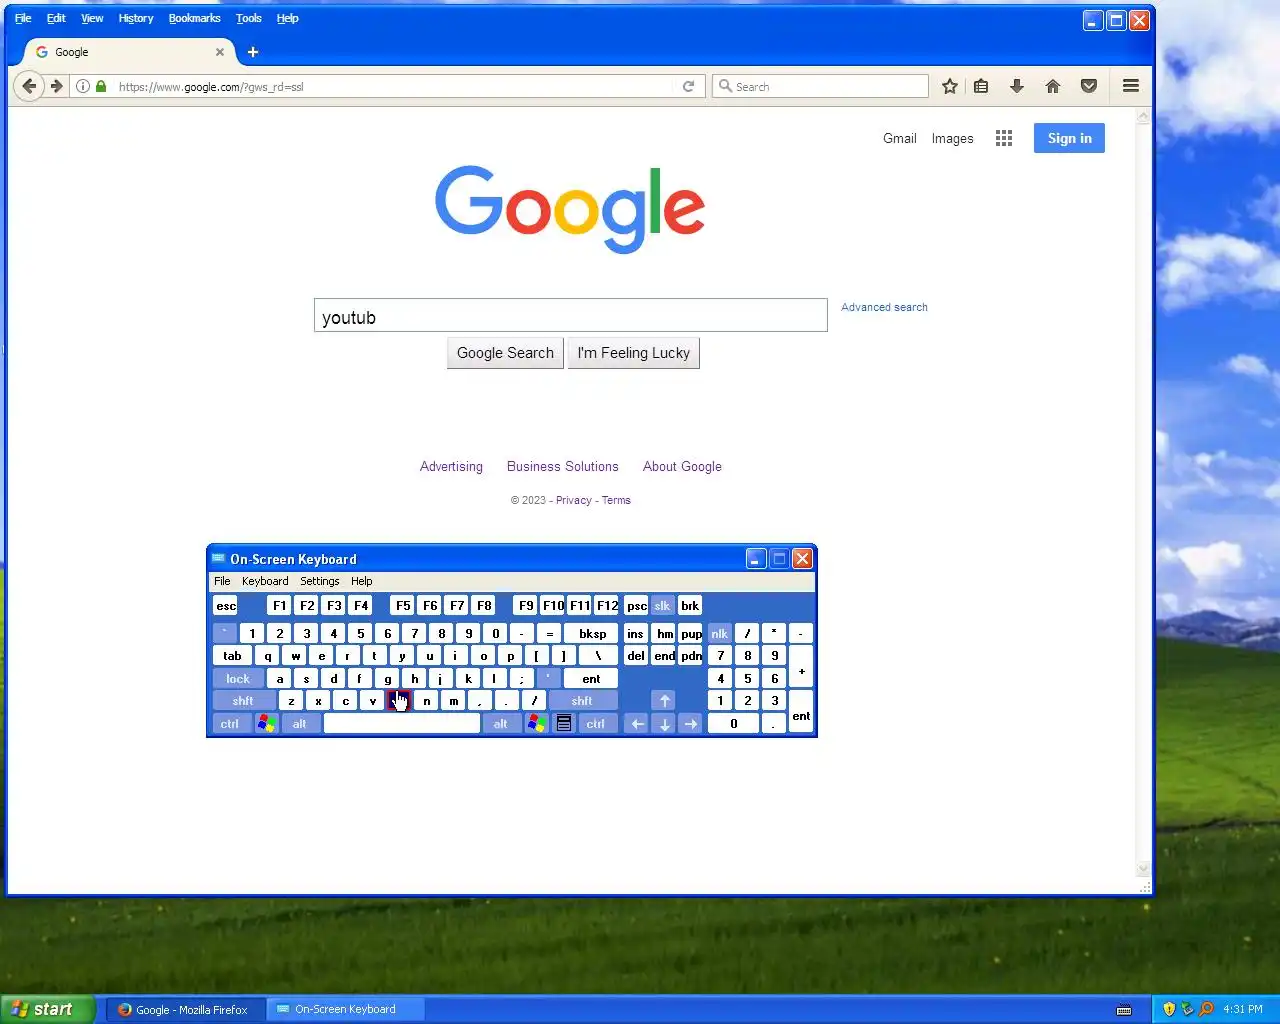Toggle the right shft key
This screenshot has height=1024, width=1280.
582,701
